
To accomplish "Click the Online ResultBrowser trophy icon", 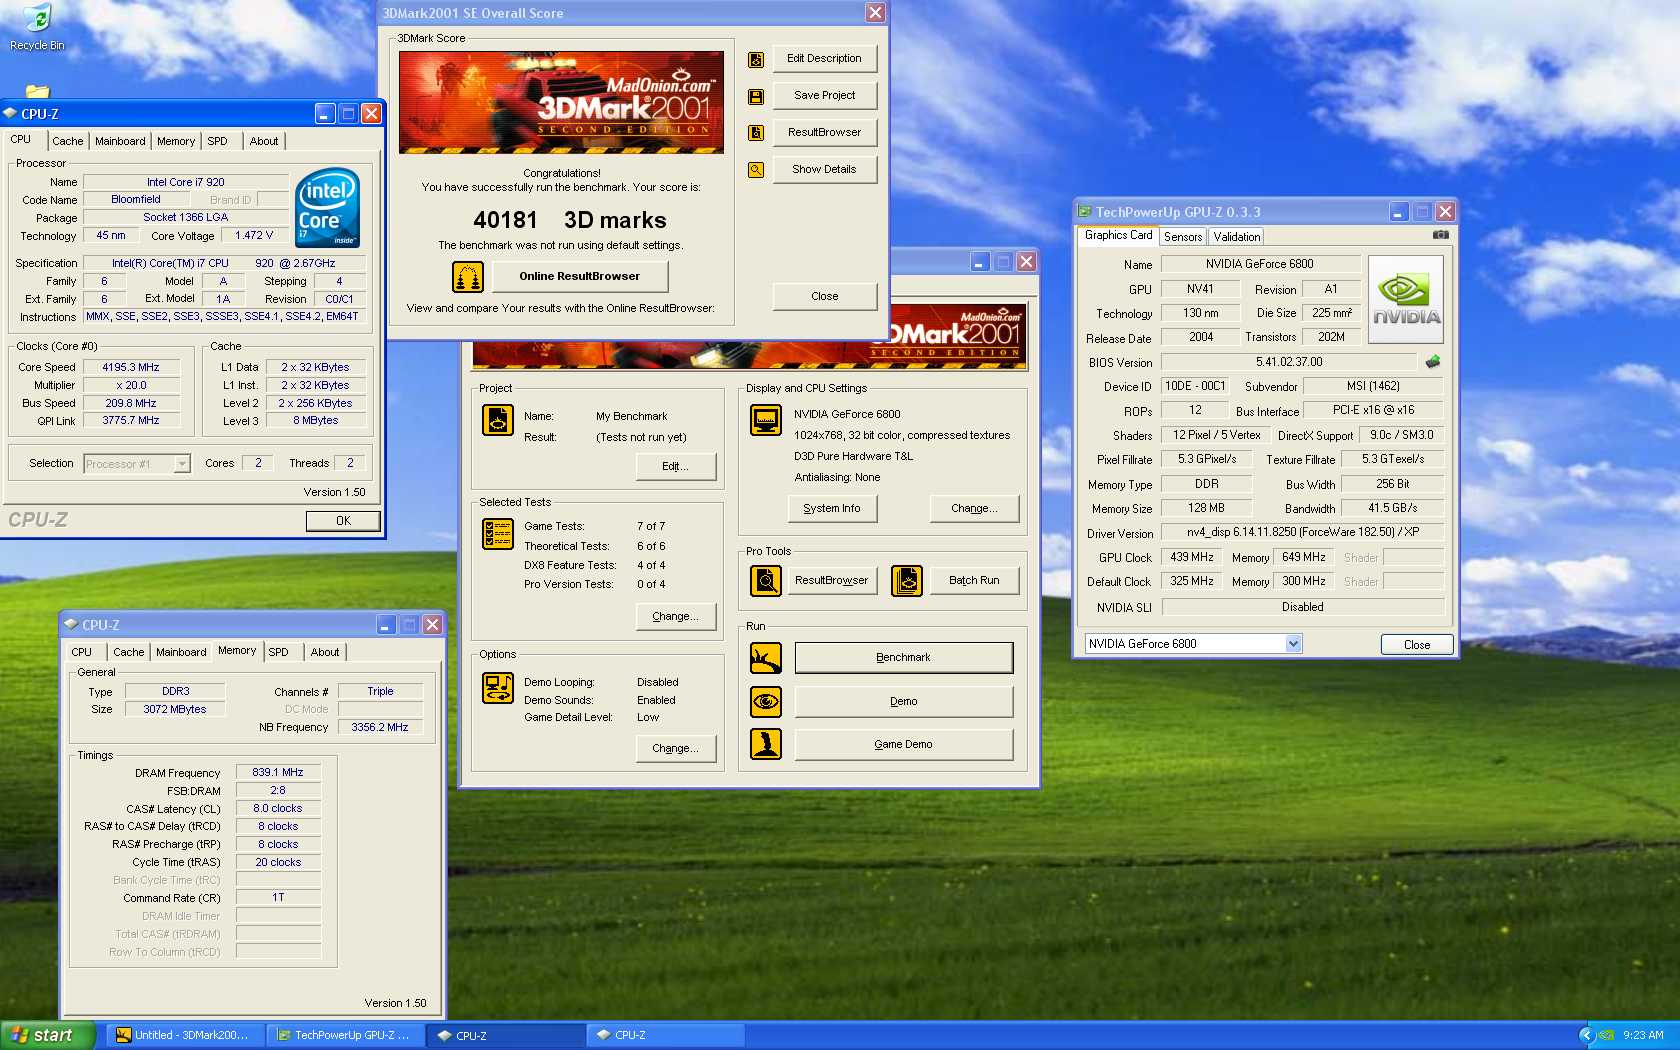I will point(467,276).
